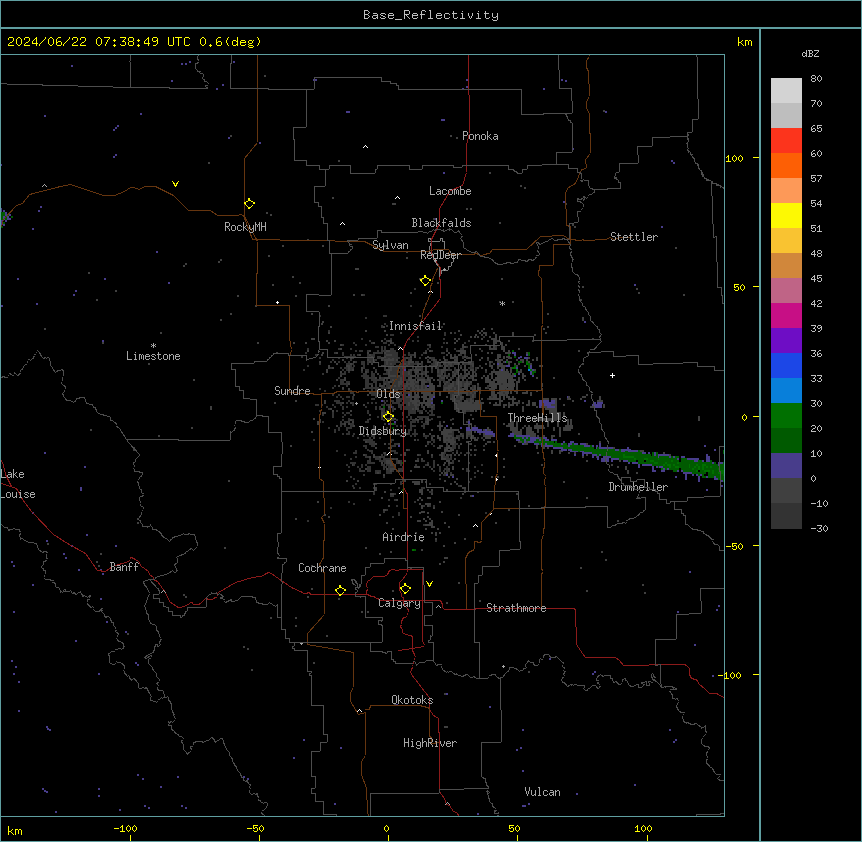
Task: Click the yellow diamond marker above Didsbury
Action: [x=389, y=417]
